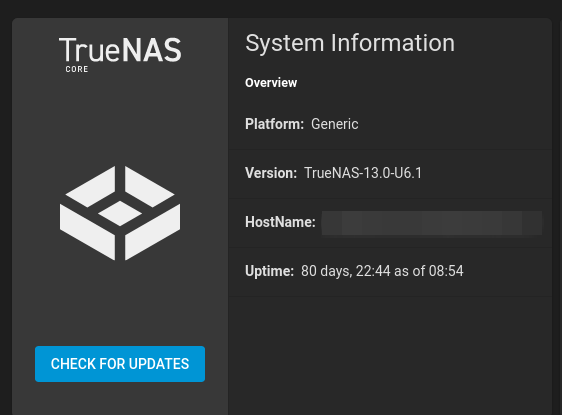This screenshot has height=415, width=562.
Task: Select the TrueNAS-13.0-U6.1 version text
Action: (363, 173)
